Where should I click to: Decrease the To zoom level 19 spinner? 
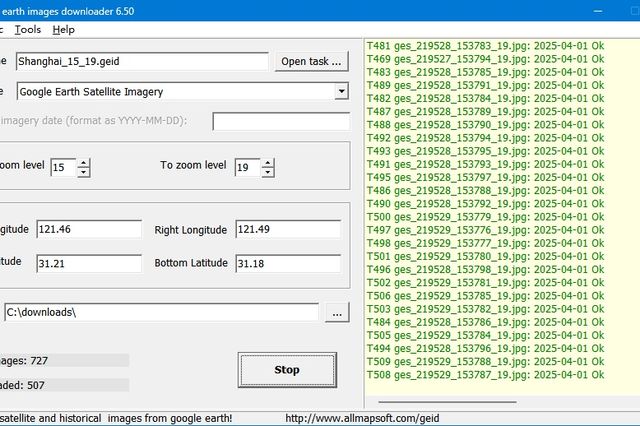point(268,172)
